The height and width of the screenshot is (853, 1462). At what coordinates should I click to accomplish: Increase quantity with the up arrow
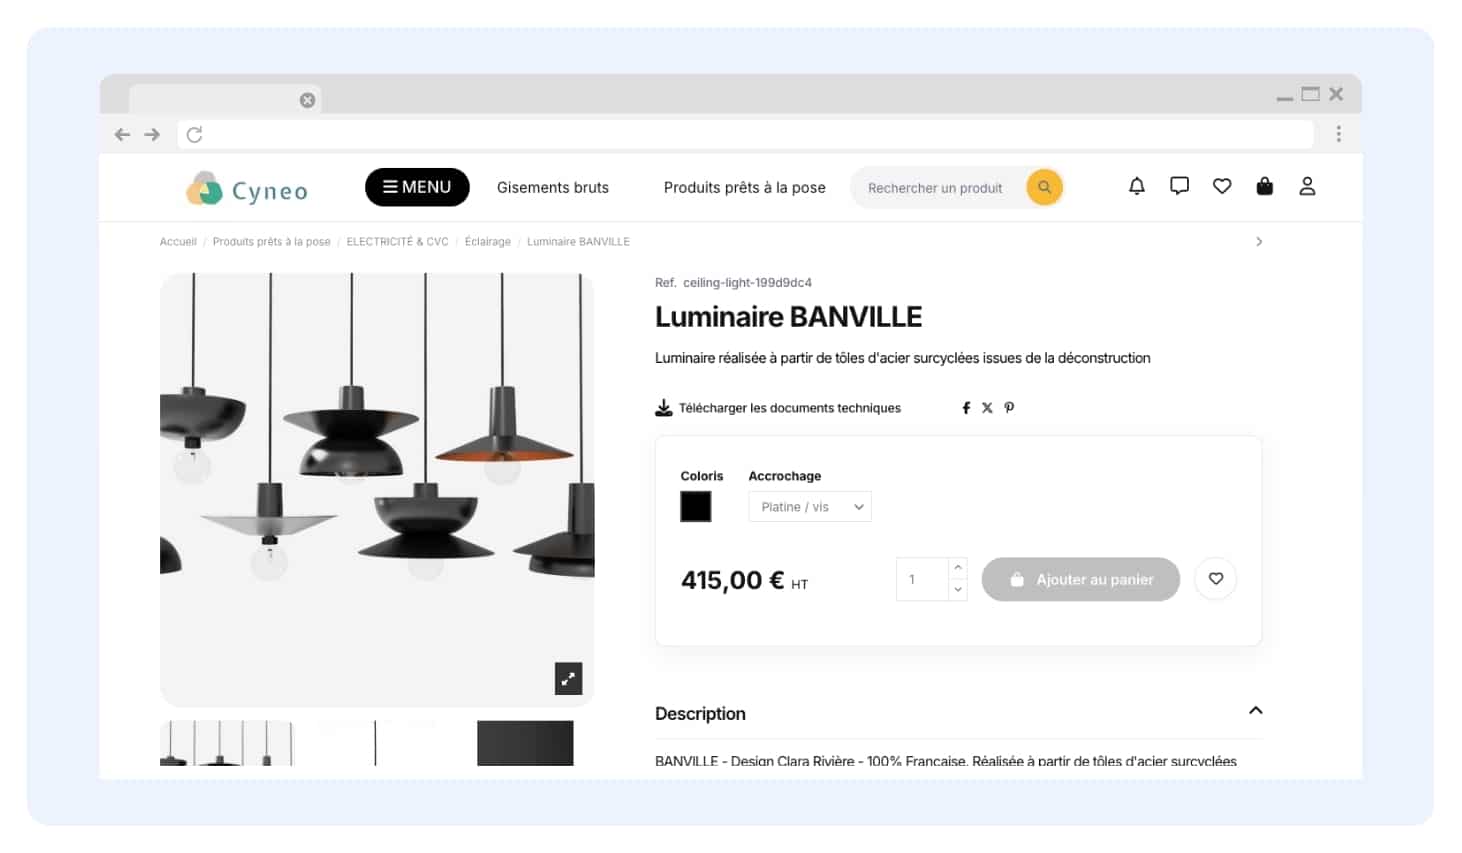(958, 568)
